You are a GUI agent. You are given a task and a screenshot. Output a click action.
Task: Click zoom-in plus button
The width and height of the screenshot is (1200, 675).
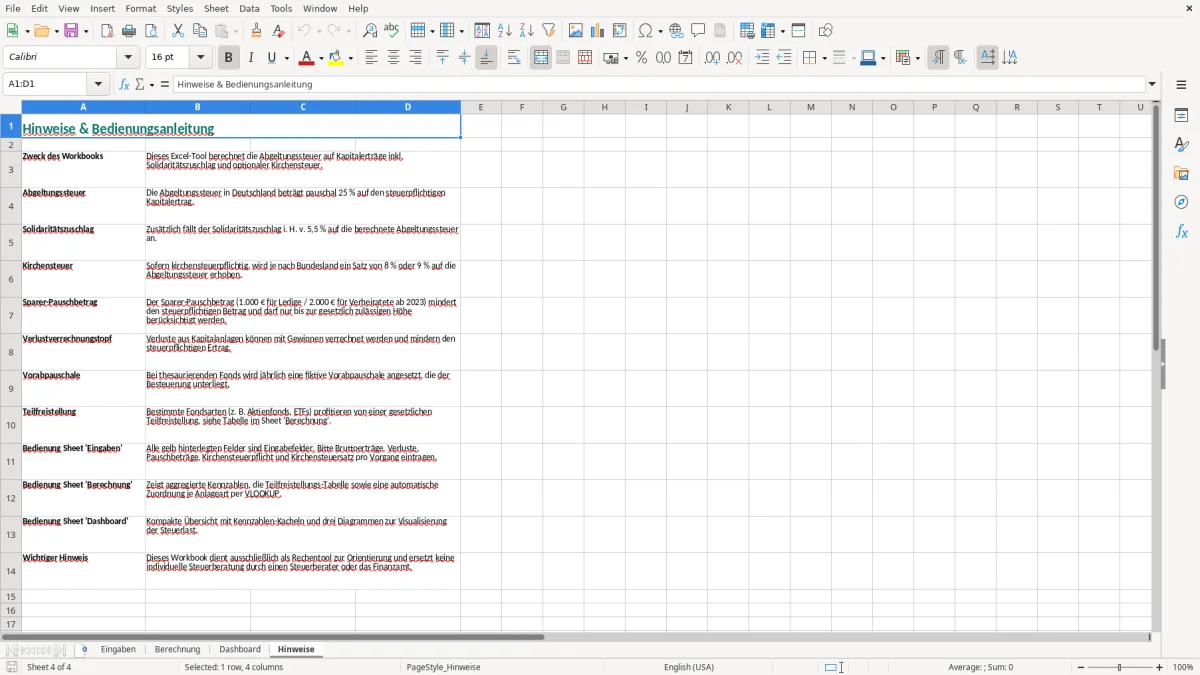pos(1160,667)
